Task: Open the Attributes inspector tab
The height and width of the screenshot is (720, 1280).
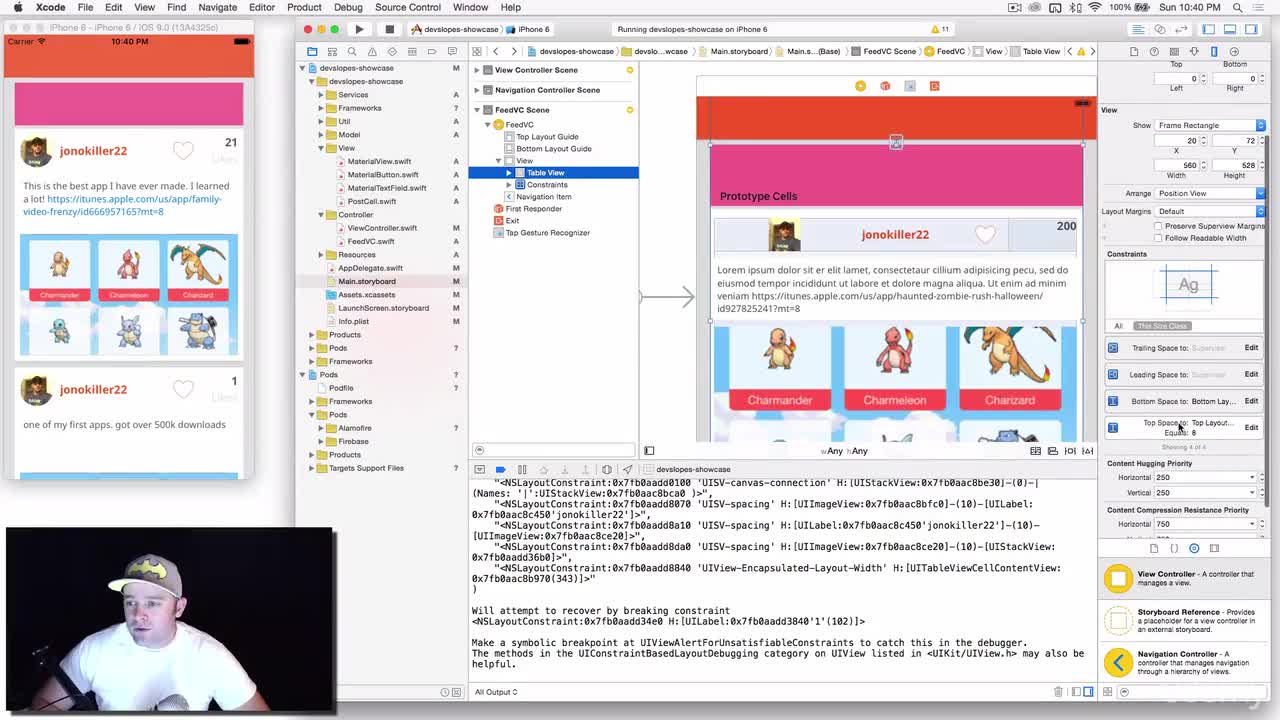Action: [x=1193, y=51]
